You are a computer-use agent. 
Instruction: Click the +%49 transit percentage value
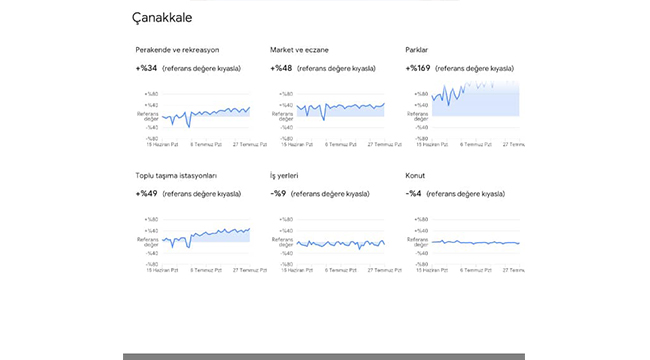tap(146, 194)
